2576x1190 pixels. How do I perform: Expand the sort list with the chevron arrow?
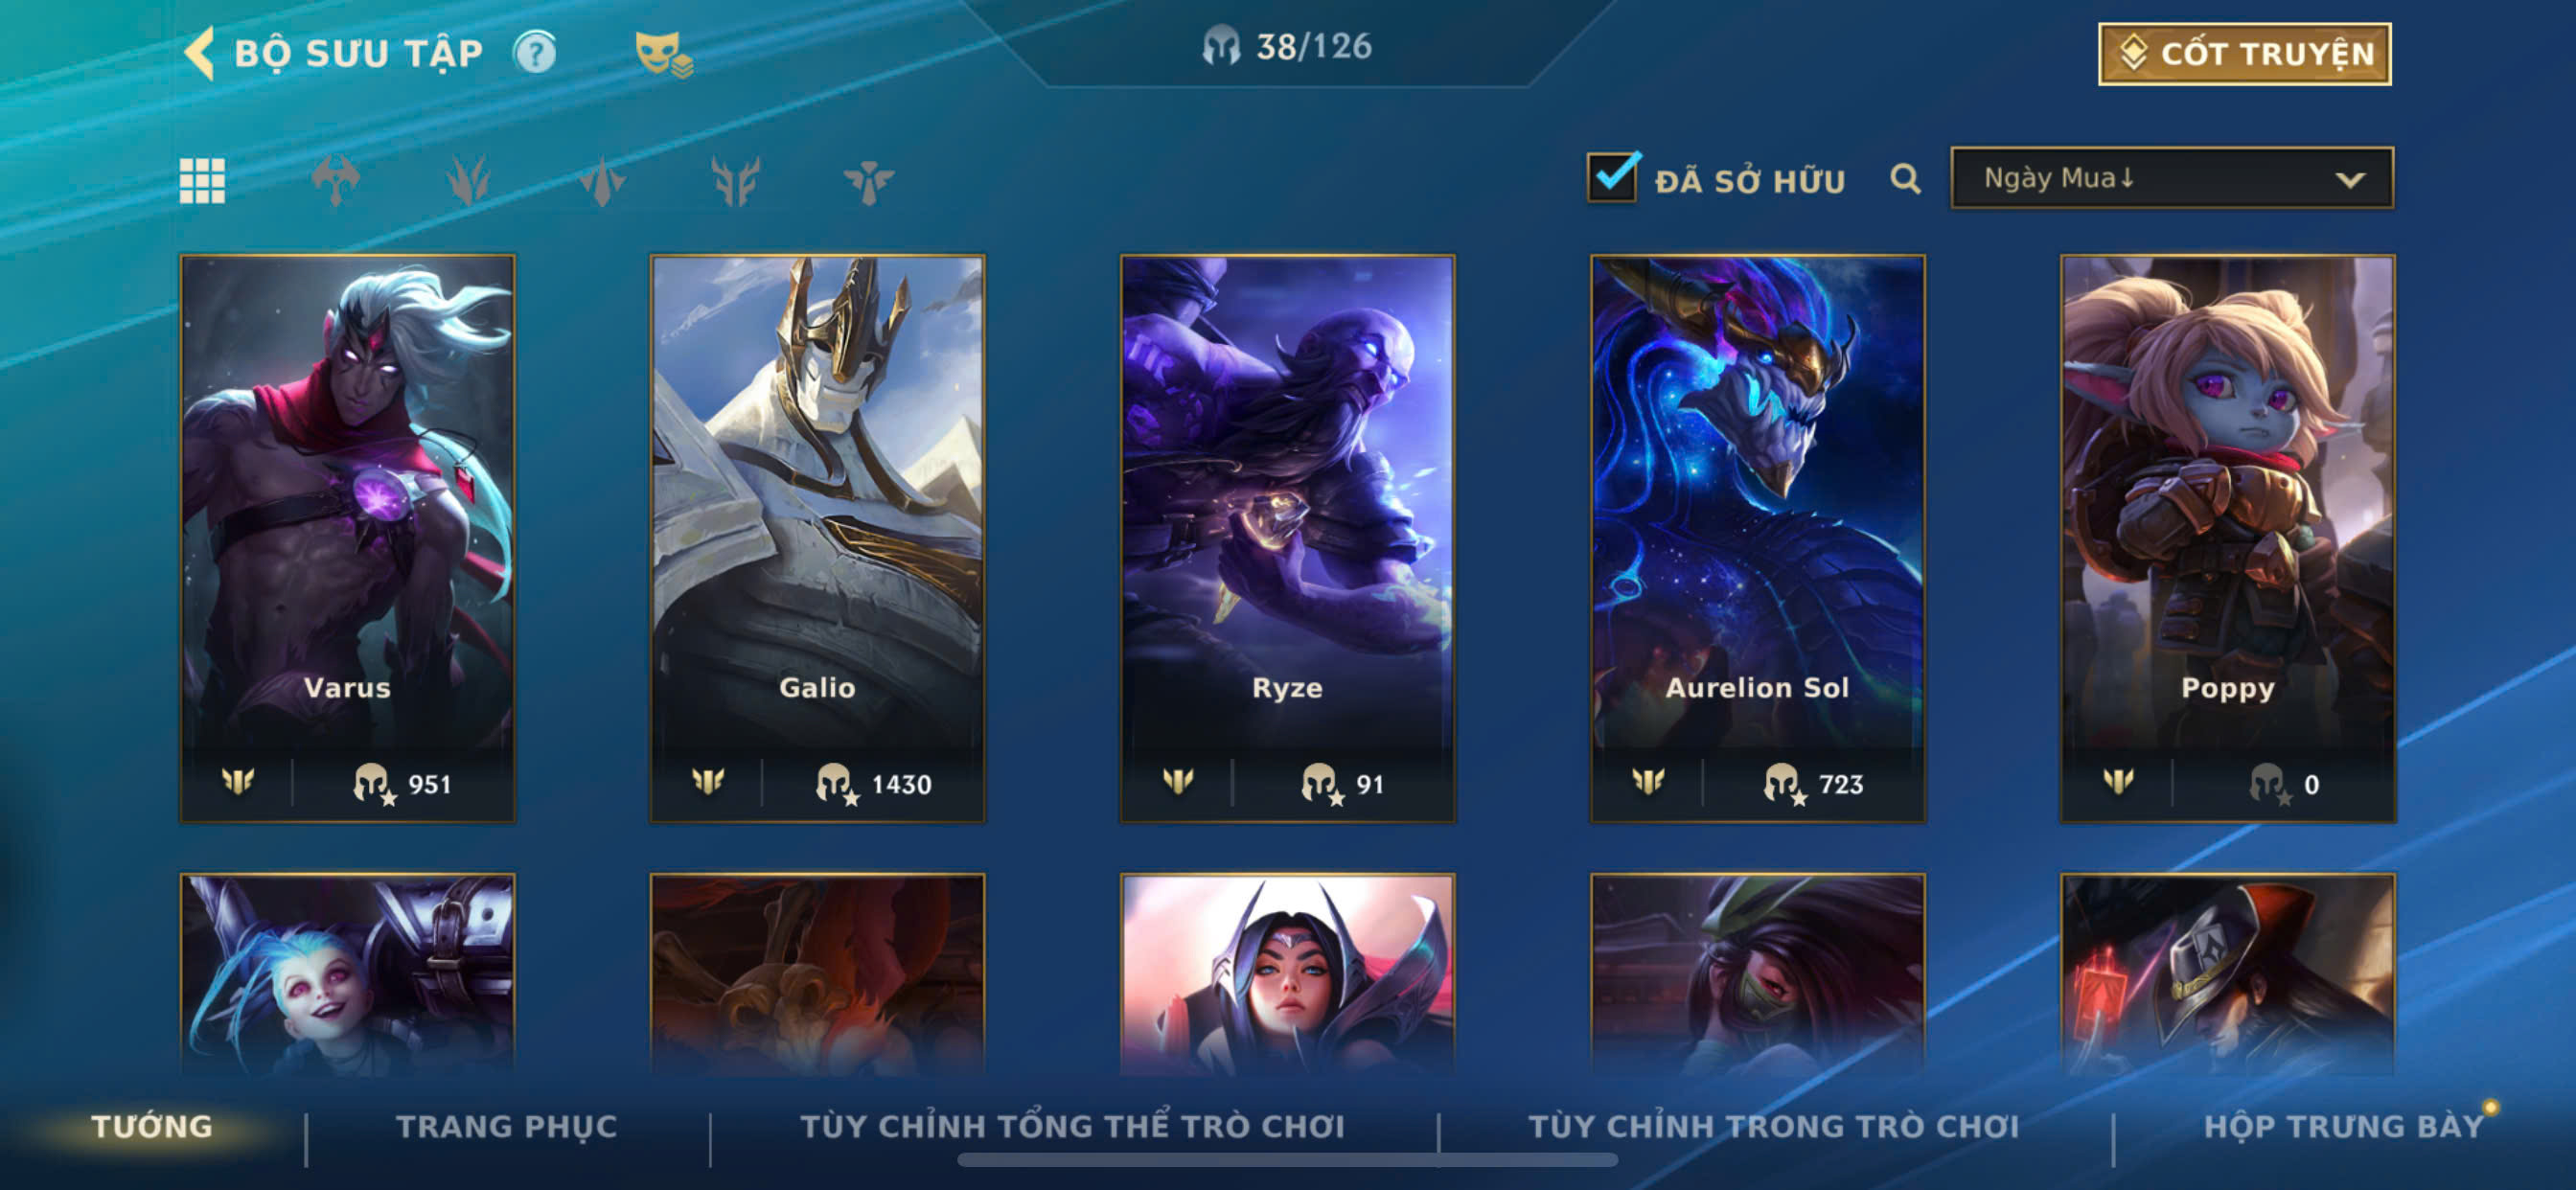point(2350,180)
